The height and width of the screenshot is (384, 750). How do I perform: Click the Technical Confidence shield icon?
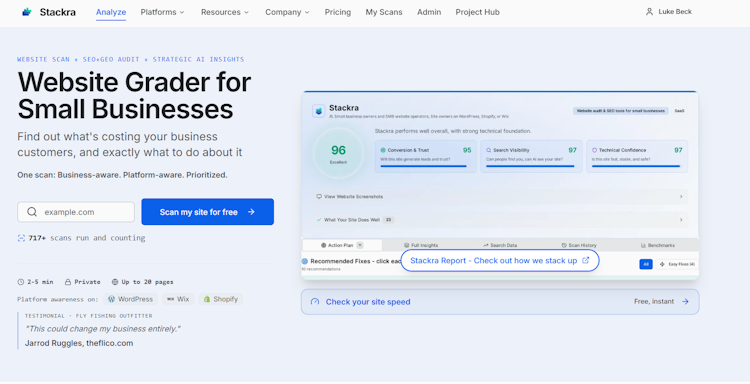pyautogui.click(x=595, y=150)
